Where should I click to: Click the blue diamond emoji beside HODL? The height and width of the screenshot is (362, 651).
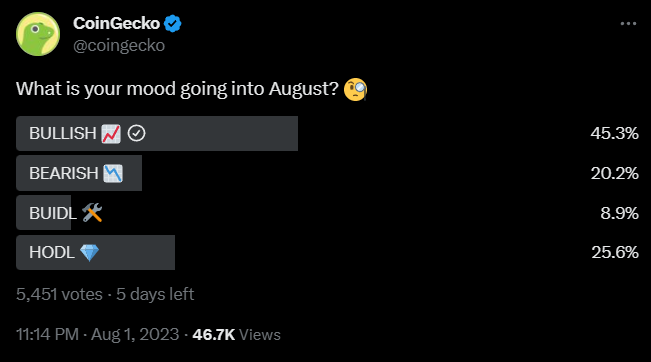[x=89, y=253]
